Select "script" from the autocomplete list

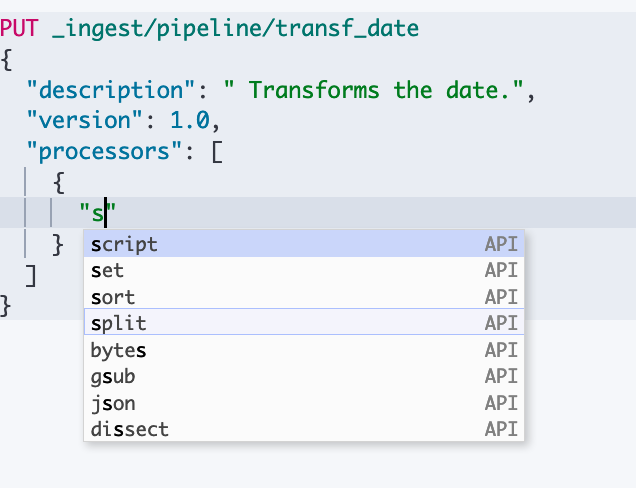tap(125, 245)
